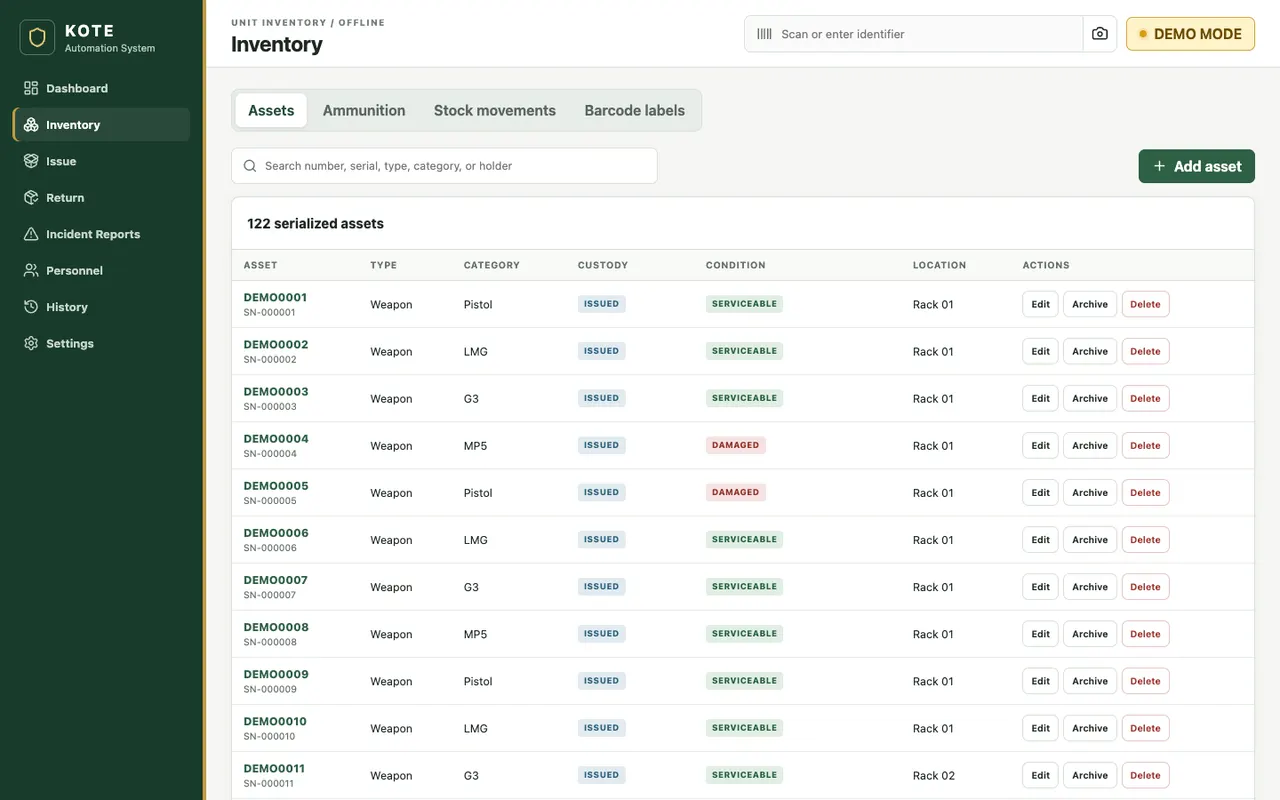Click Rack 02 location of DEMO0011
The image size is (1280, 800).
(934, 775)
